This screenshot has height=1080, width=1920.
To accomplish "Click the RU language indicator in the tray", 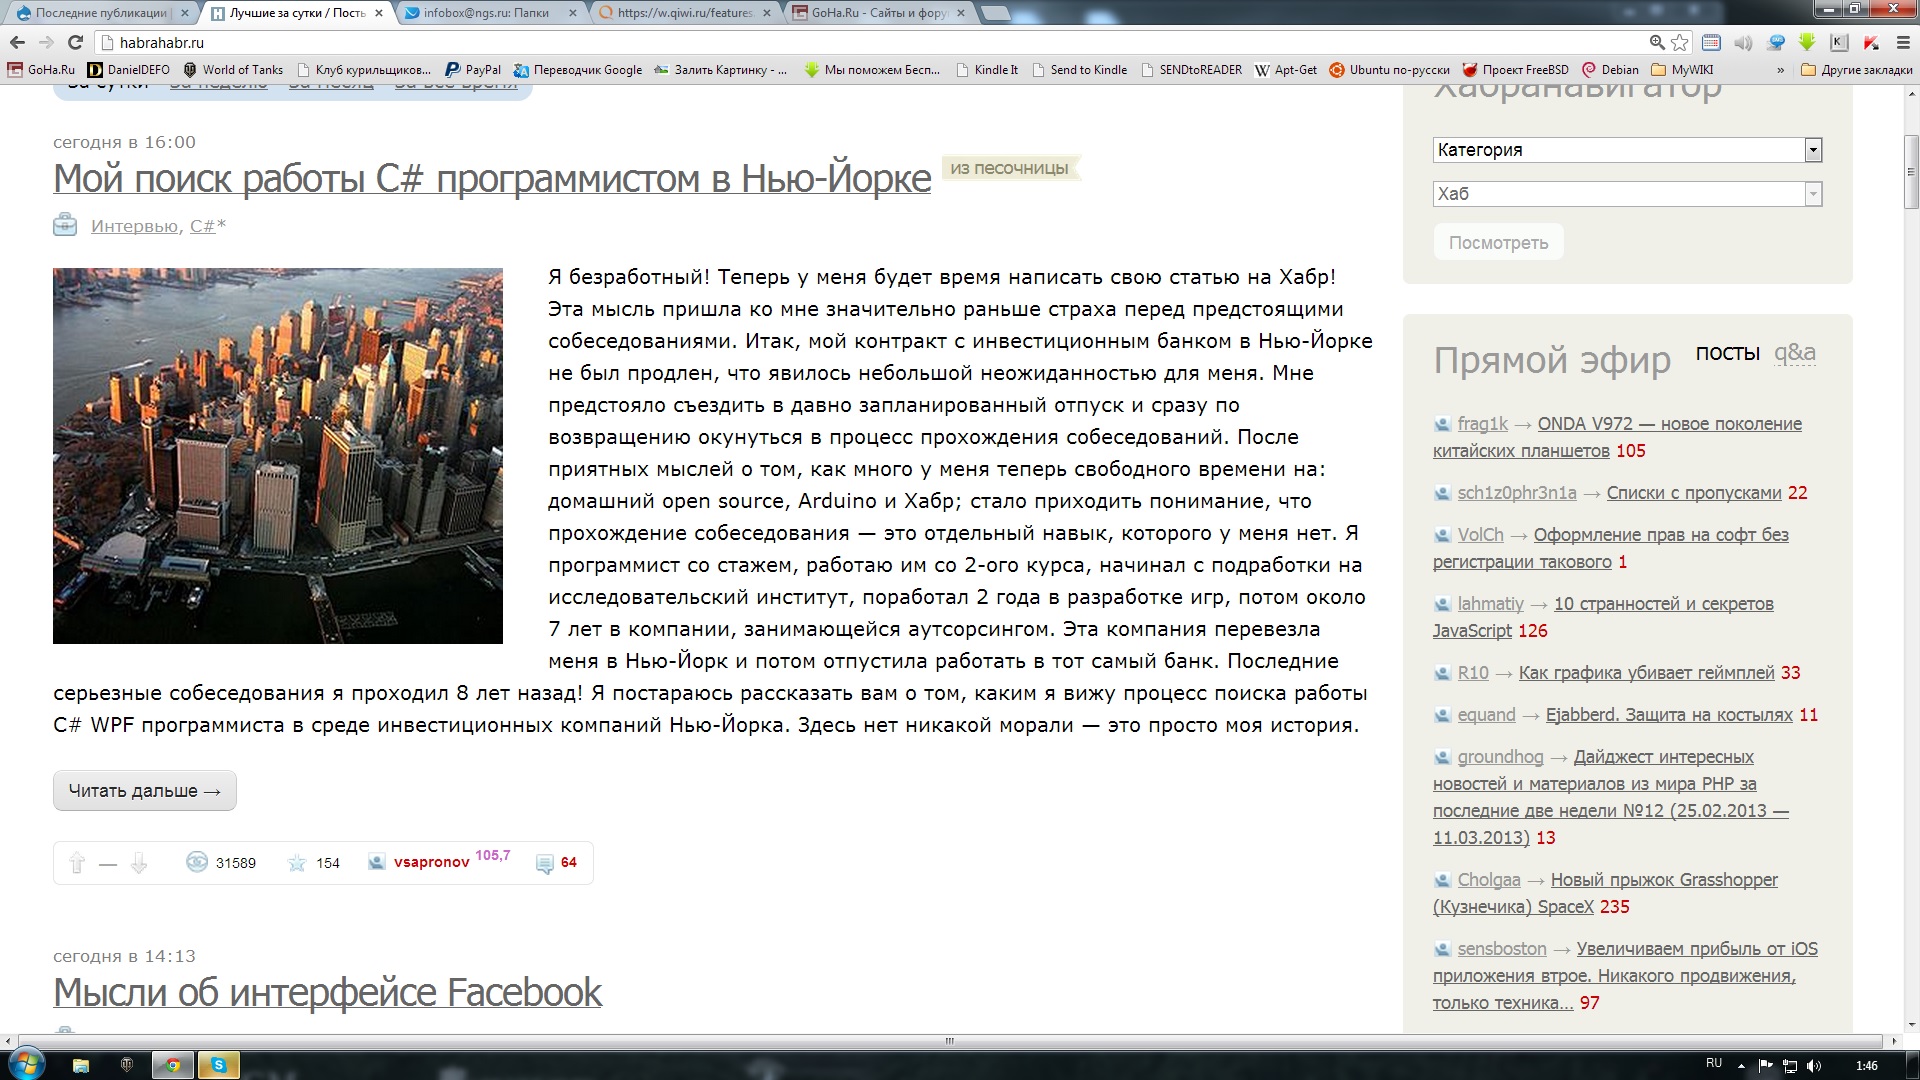I will pyautogui.click(x=1714, y=1063).
